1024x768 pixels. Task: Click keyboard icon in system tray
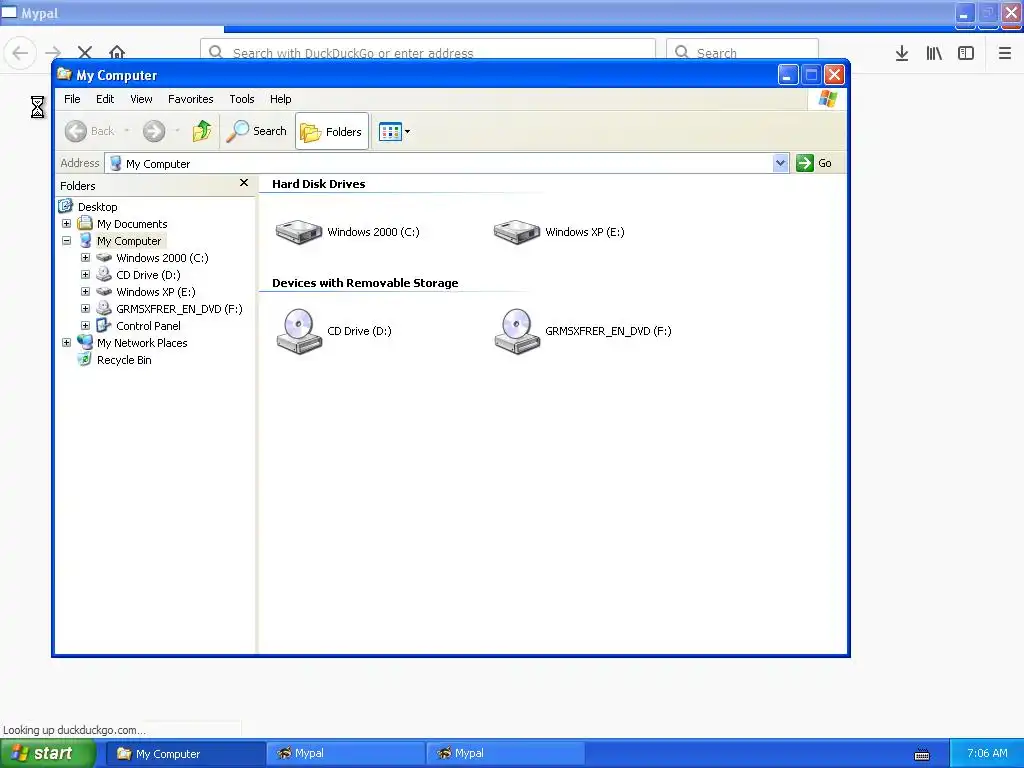[x=922, y=755]
